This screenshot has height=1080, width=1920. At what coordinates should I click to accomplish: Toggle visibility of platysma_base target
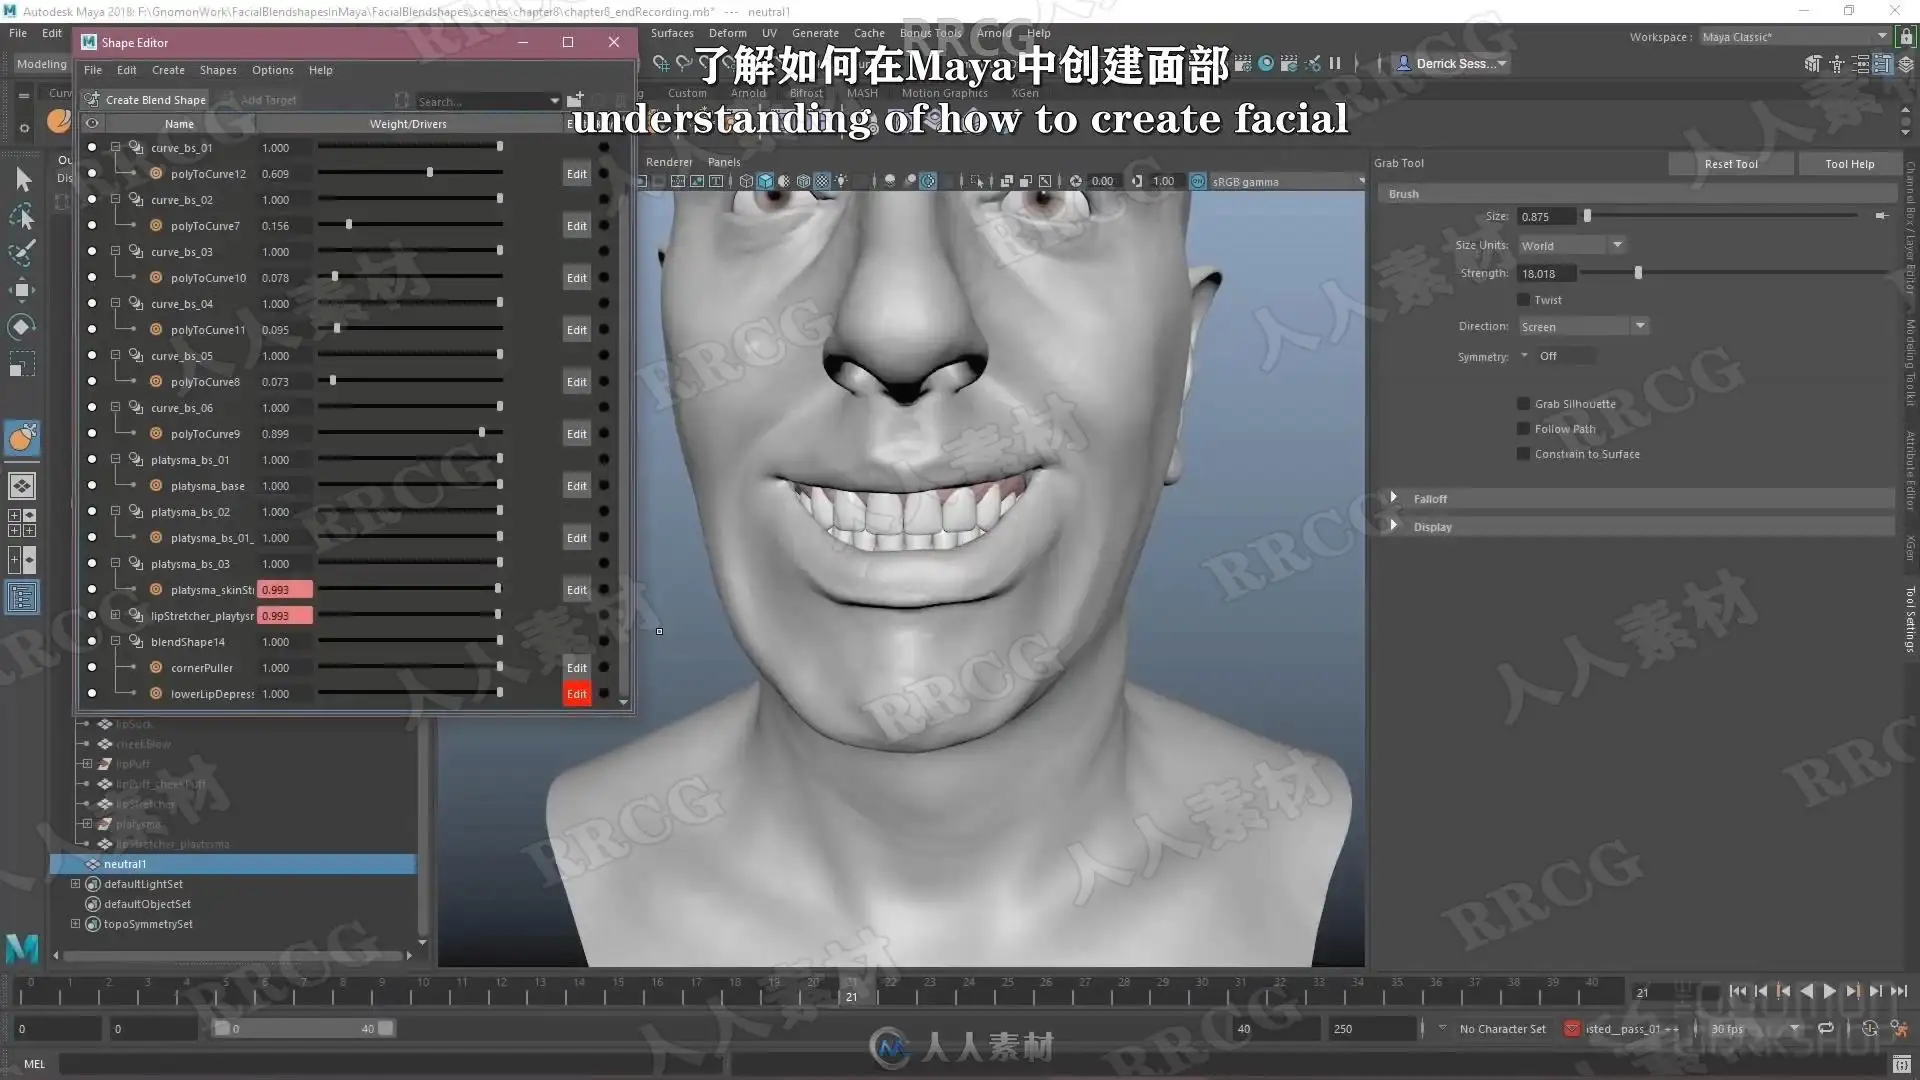point(92,486)
